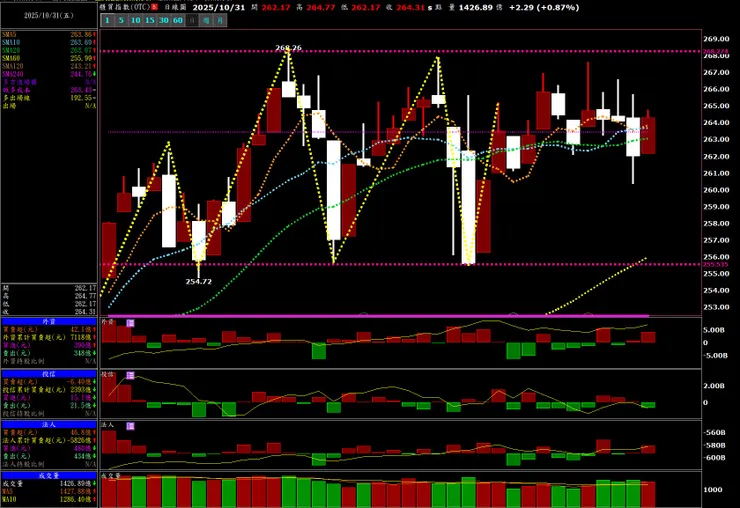Select the monthly (月) chart tab
The width and height of the screenshot is (740, 508).
[x=220, y=20]
